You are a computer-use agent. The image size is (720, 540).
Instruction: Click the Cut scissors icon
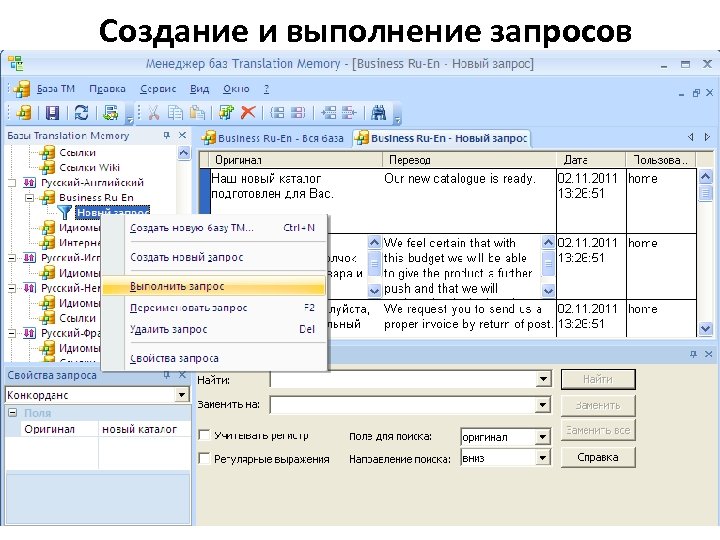tap(154, 112)
